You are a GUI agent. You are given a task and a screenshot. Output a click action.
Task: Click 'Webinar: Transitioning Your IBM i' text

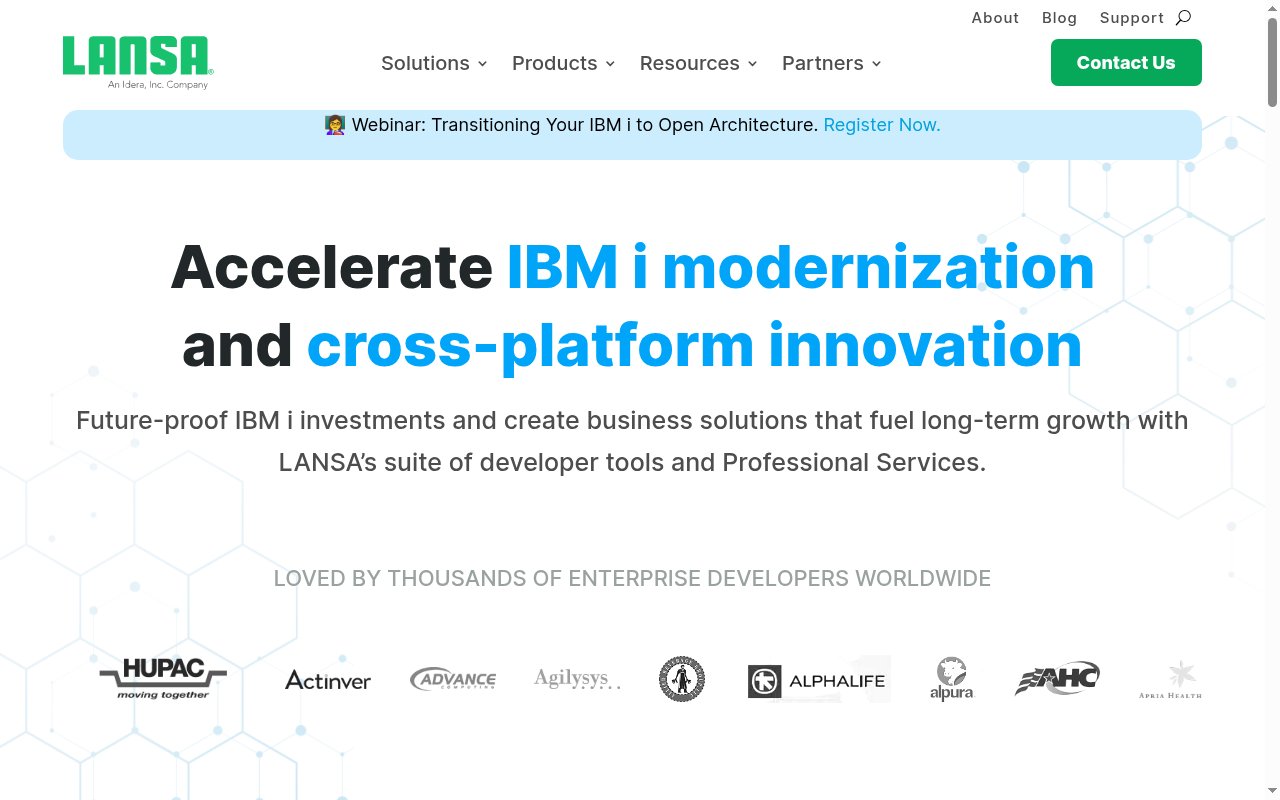[584, 125]
